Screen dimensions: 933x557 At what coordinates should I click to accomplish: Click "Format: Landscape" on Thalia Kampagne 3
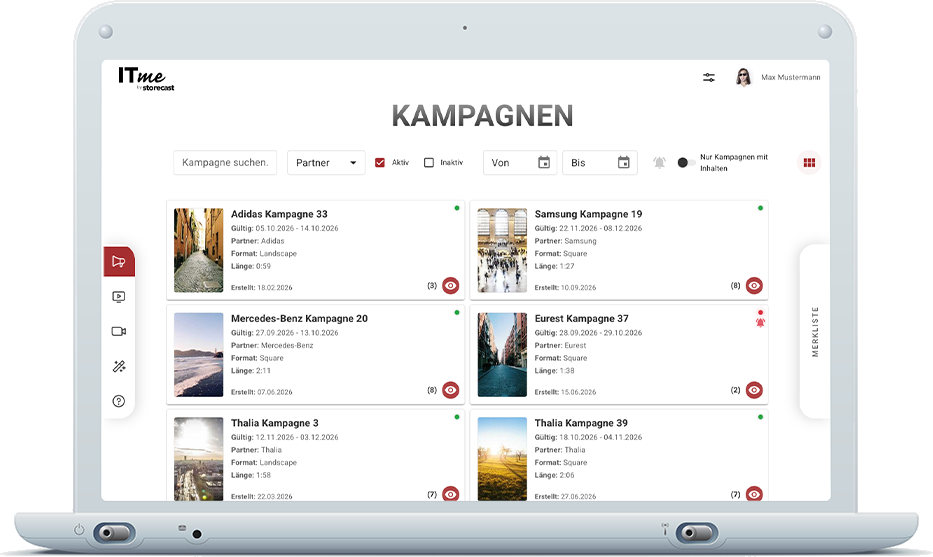pyautogui.click(x=264, y=462)
